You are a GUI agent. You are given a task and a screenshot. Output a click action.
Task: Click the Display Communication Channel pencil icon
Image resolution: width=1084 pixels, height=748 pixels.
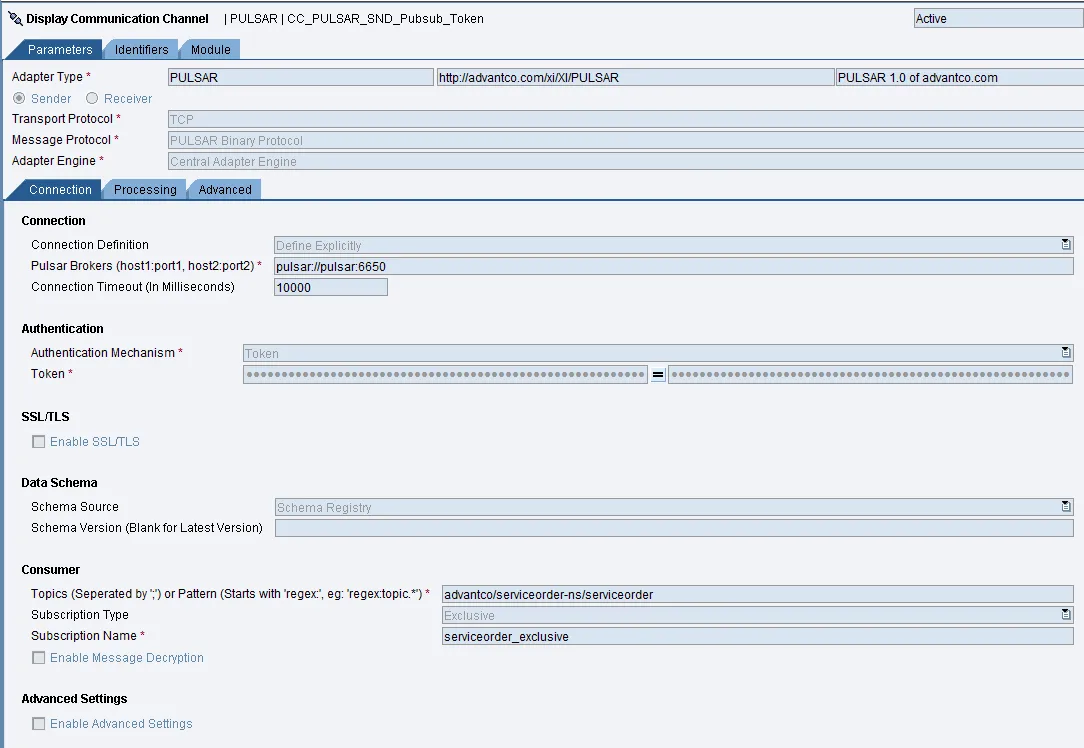(15, 19)
